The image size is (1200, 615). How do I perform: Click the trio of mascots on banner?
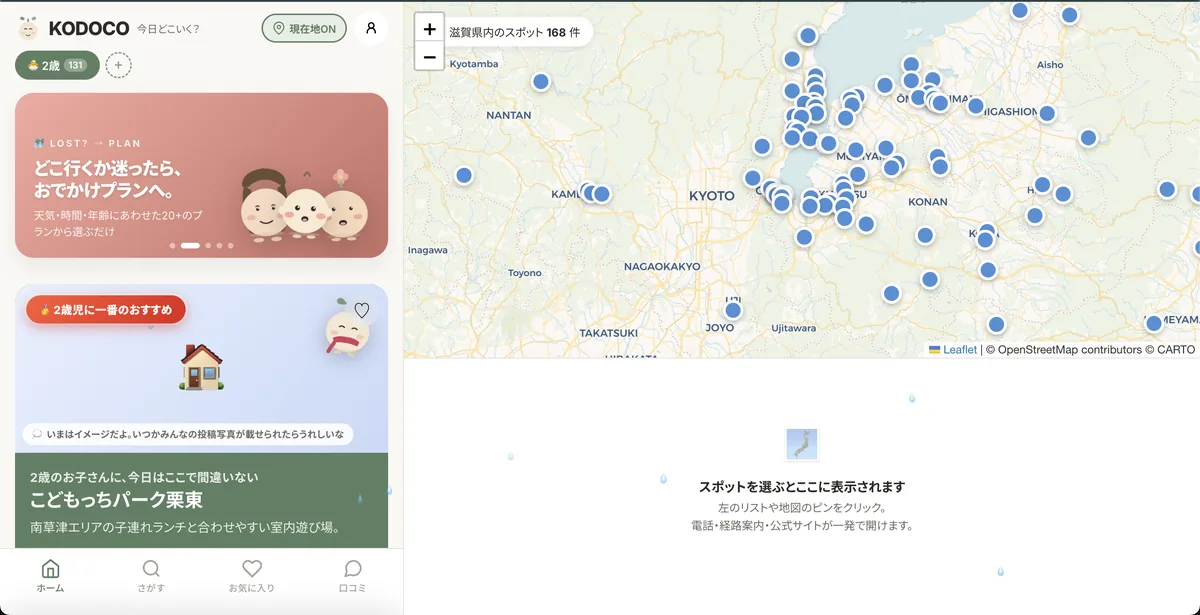(x=305, y=206)
